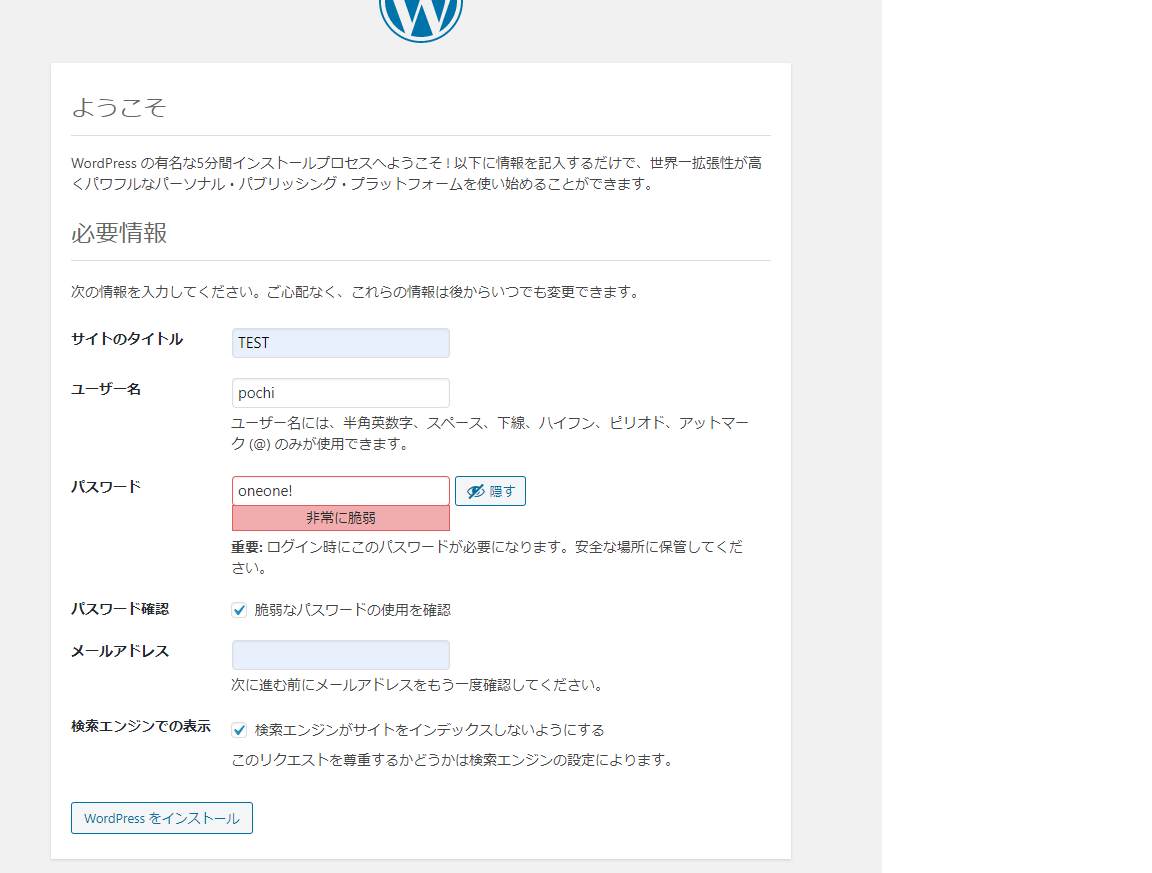Screen dimensions: 1152x873
Task: Click the メールアドレス label
Action: [120, 651]
